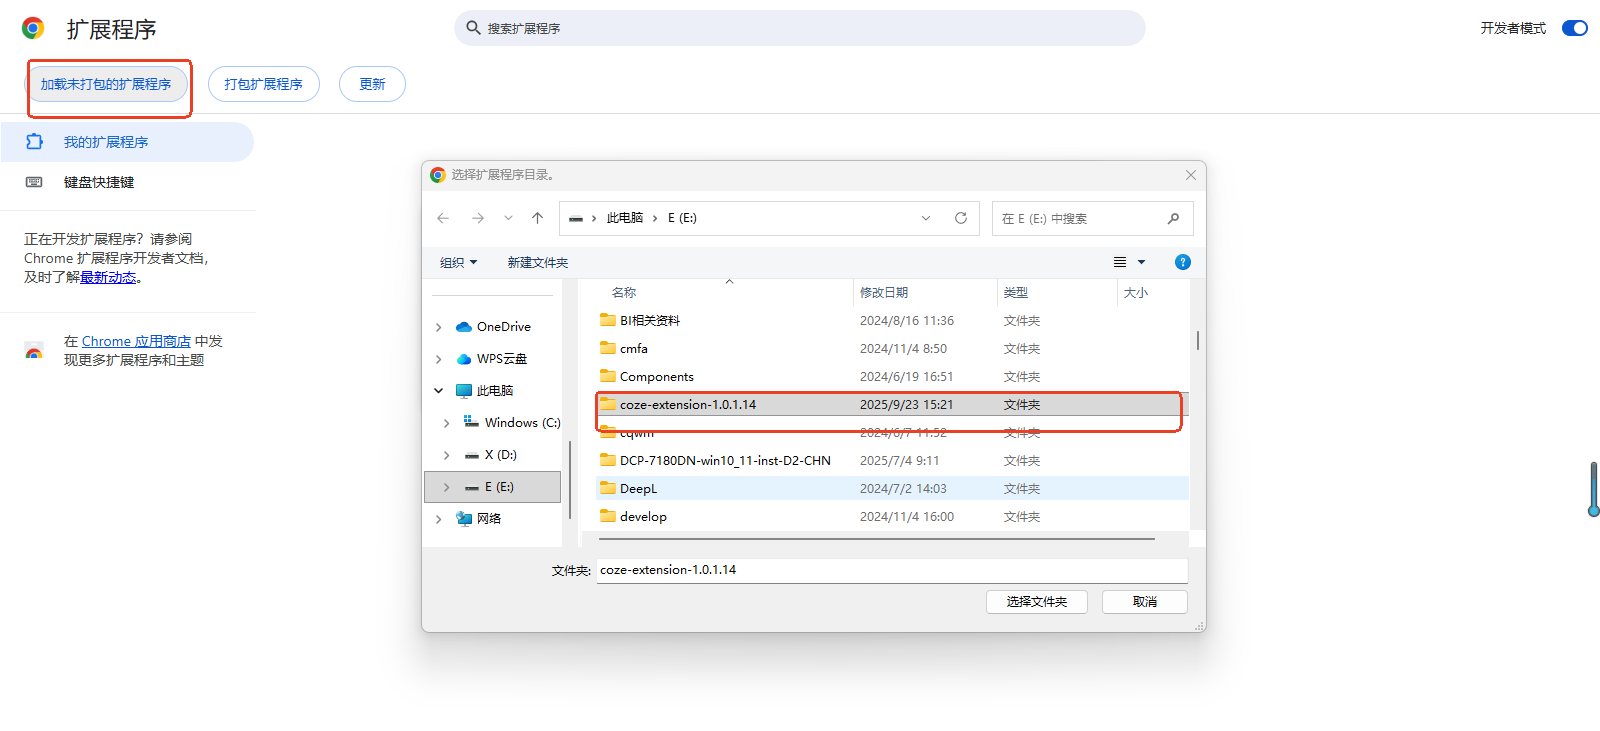Click the folder icon of BI相关资料

click(x=608, y=320)
